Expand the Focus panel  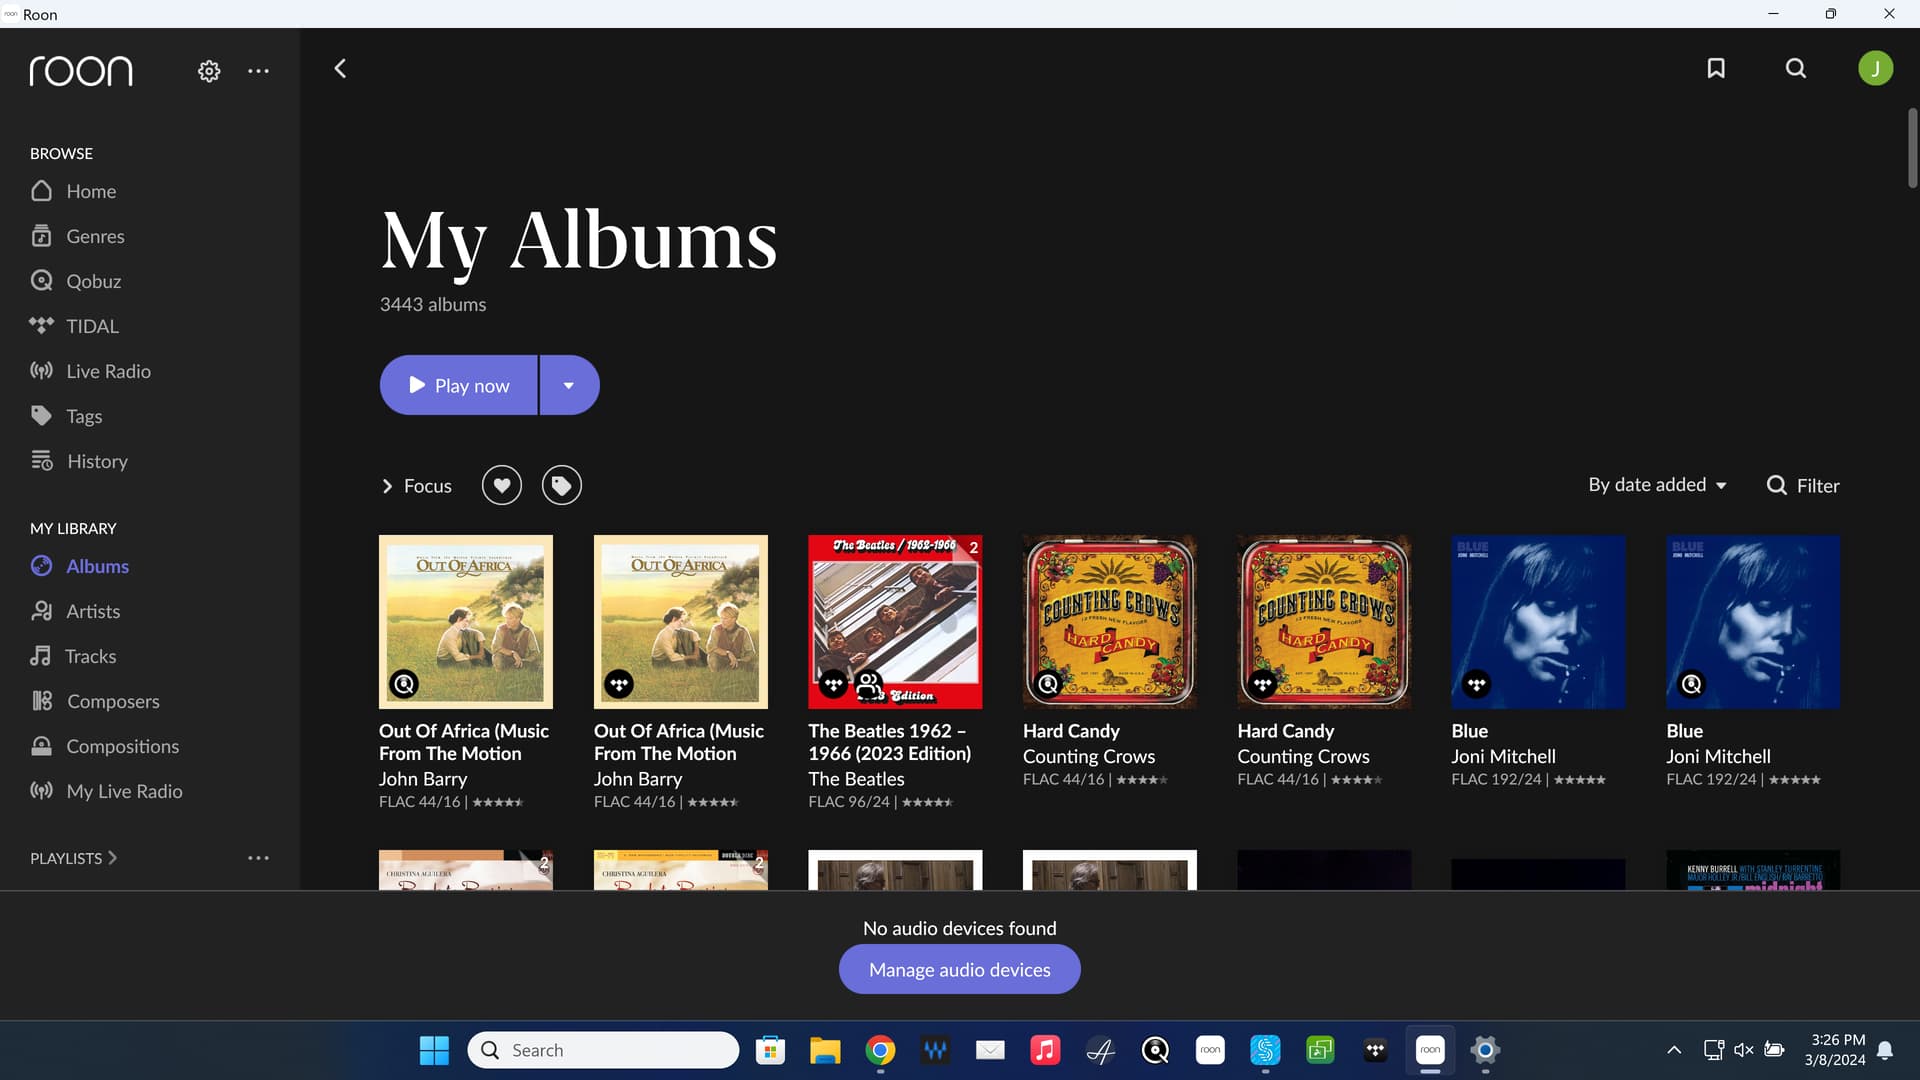coord(416,485)
